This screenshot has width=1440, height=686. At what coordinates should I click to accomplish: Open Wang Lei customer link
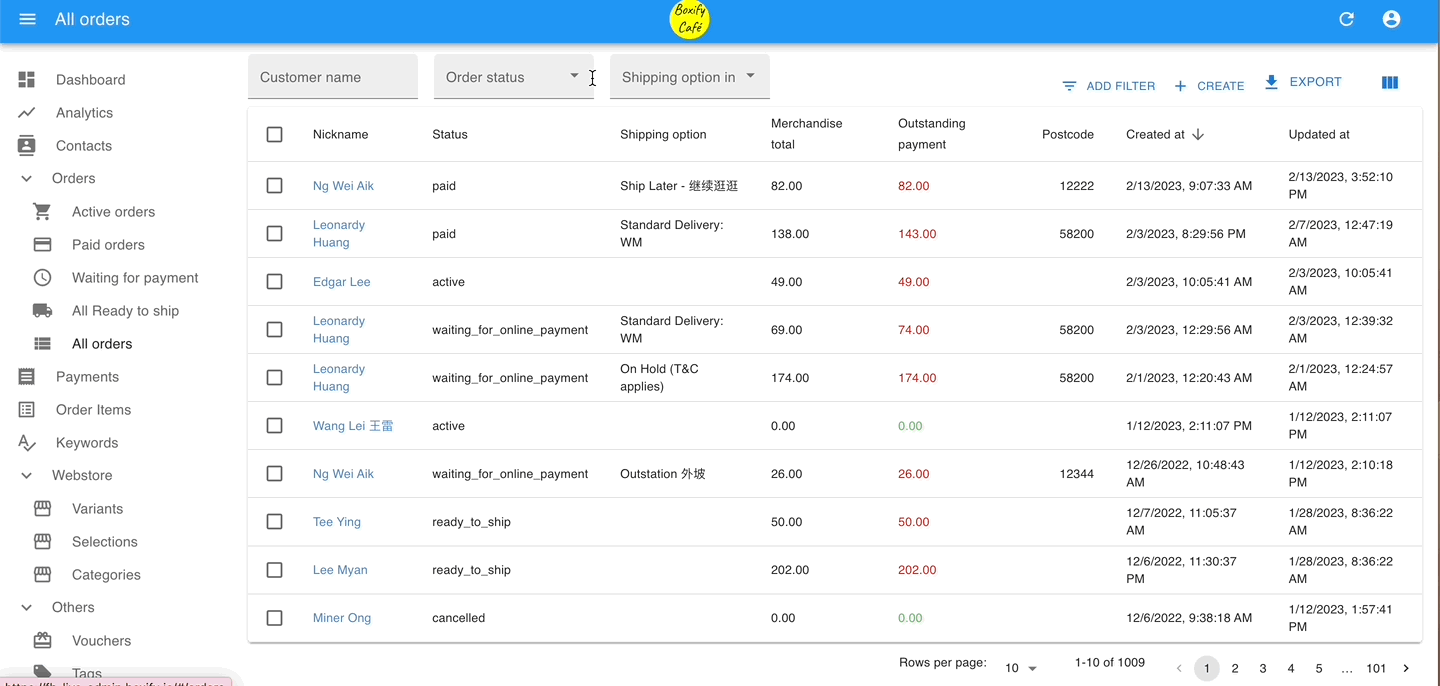[x=352, y=426]
